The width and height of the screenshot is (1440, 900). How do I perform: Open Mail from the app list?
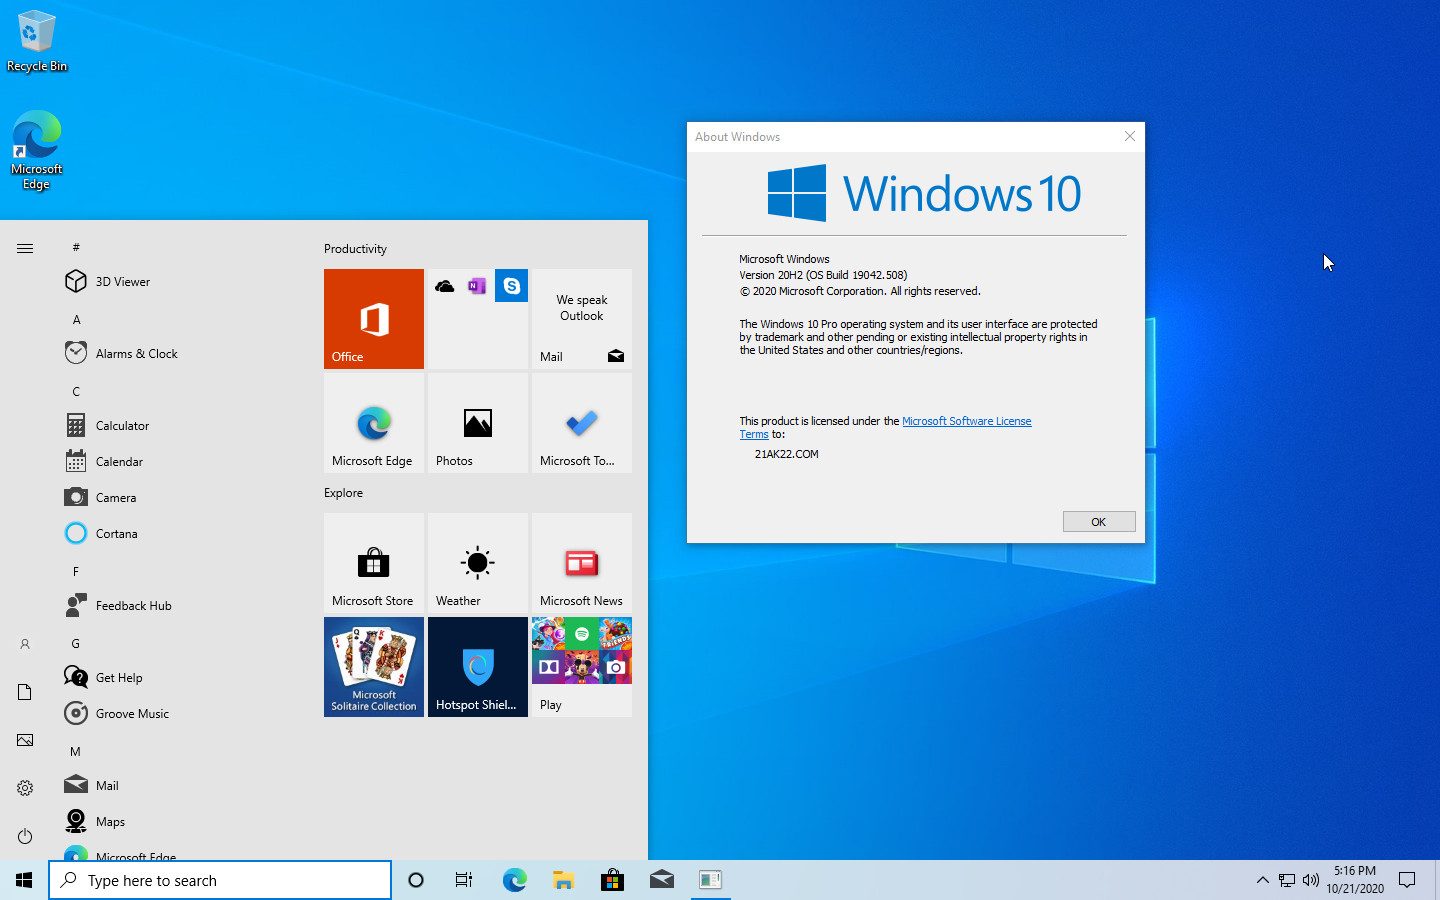(180, 786)
